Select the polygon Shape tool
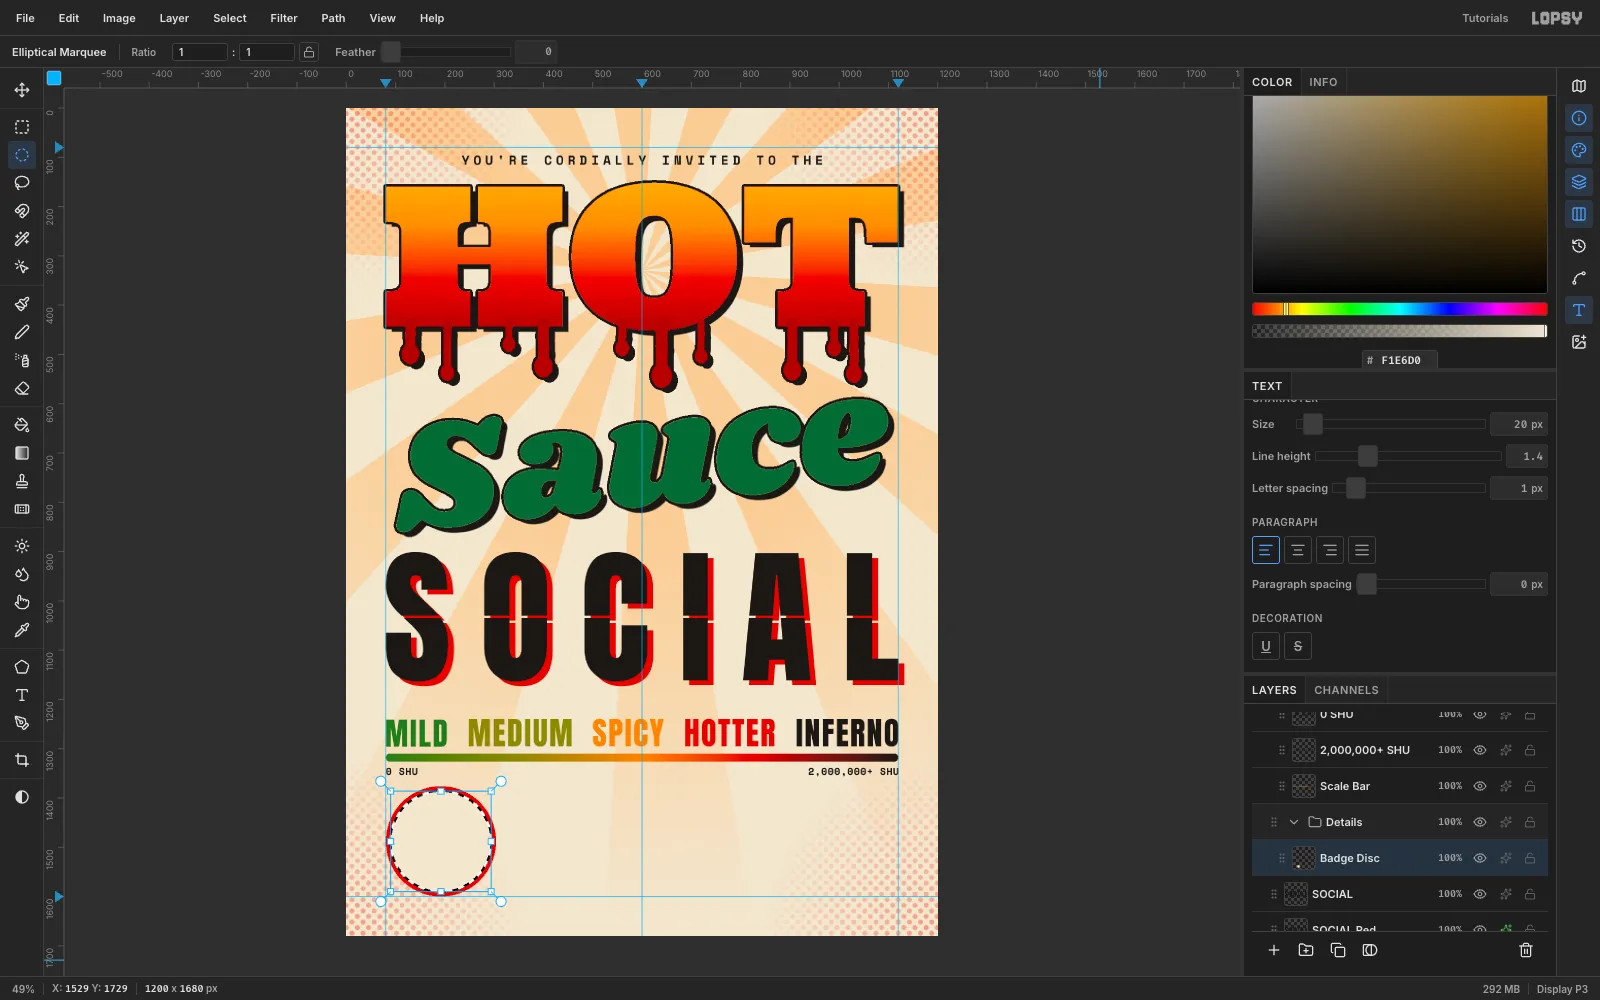 [x=22, y=667]
